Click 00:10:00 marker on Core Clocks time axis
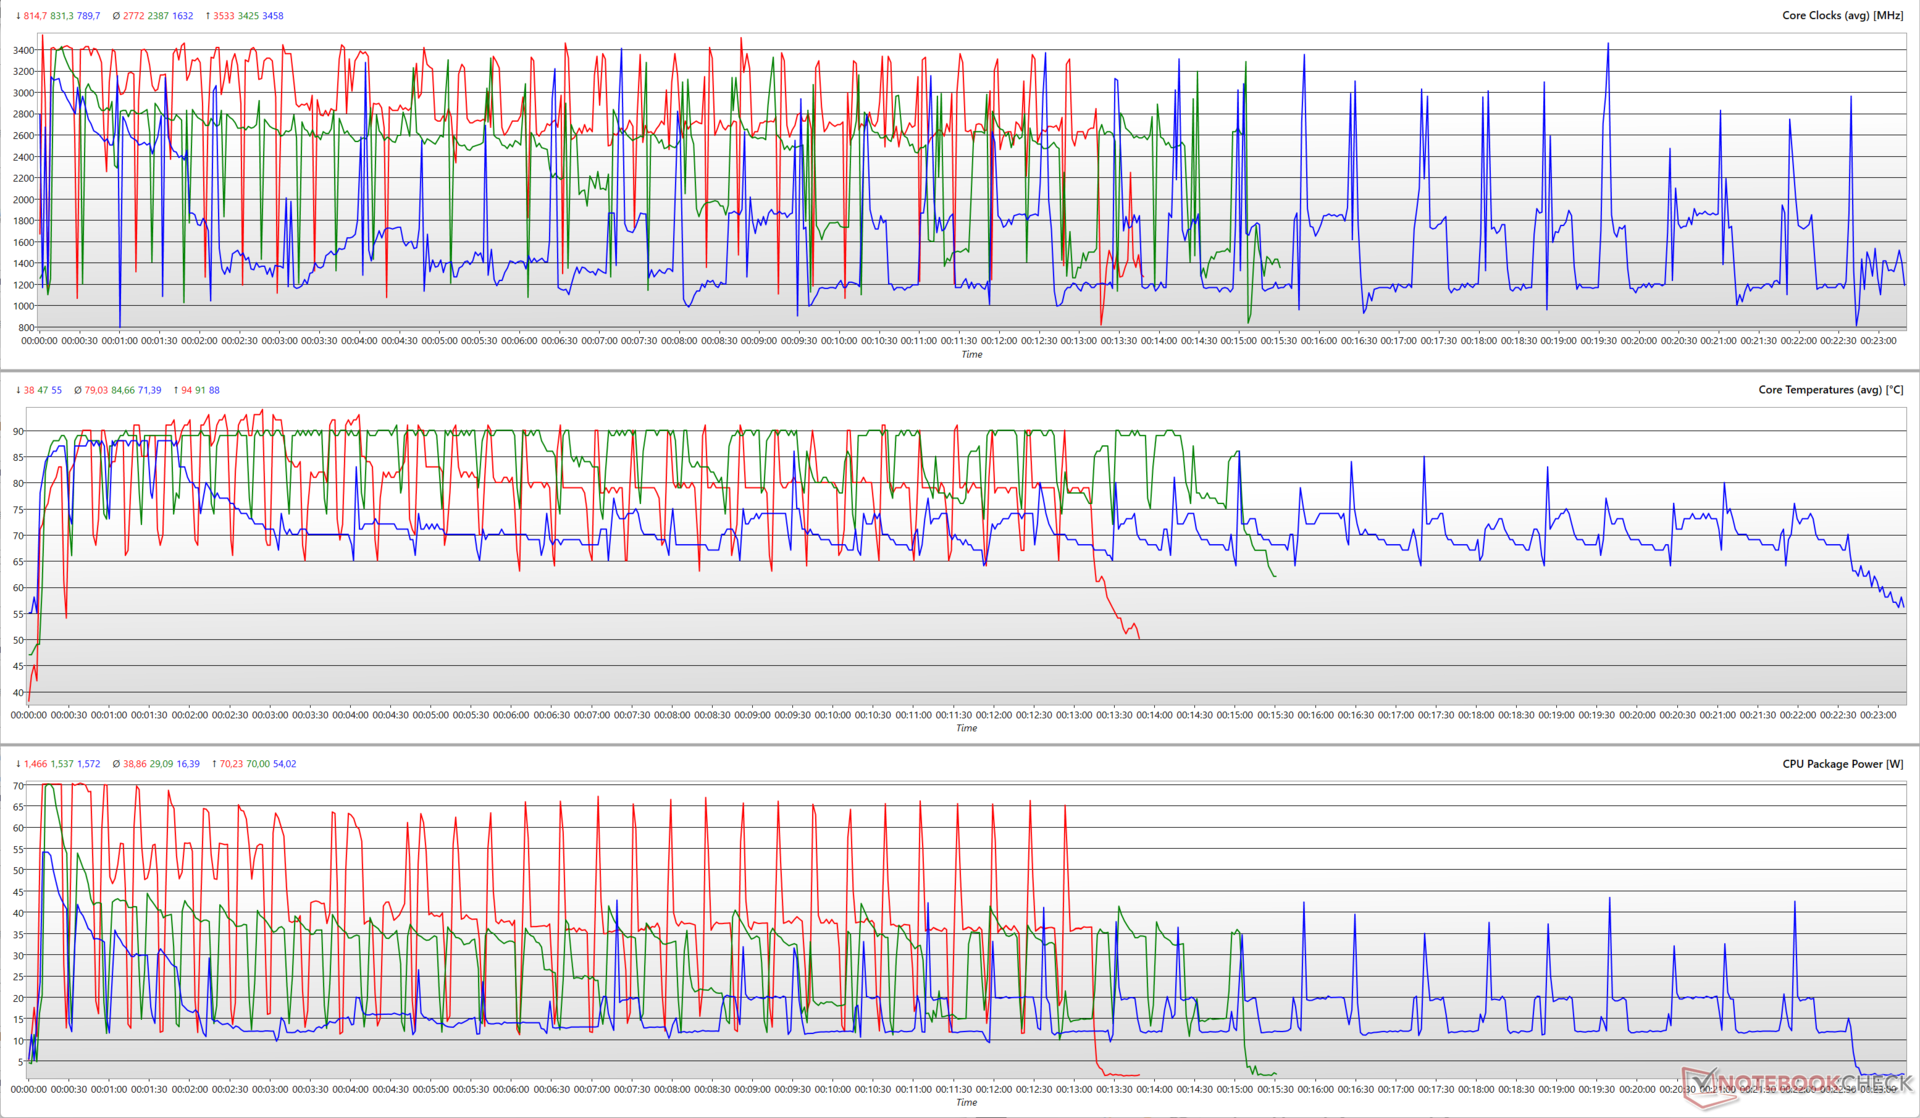 (x=839, y=341)
